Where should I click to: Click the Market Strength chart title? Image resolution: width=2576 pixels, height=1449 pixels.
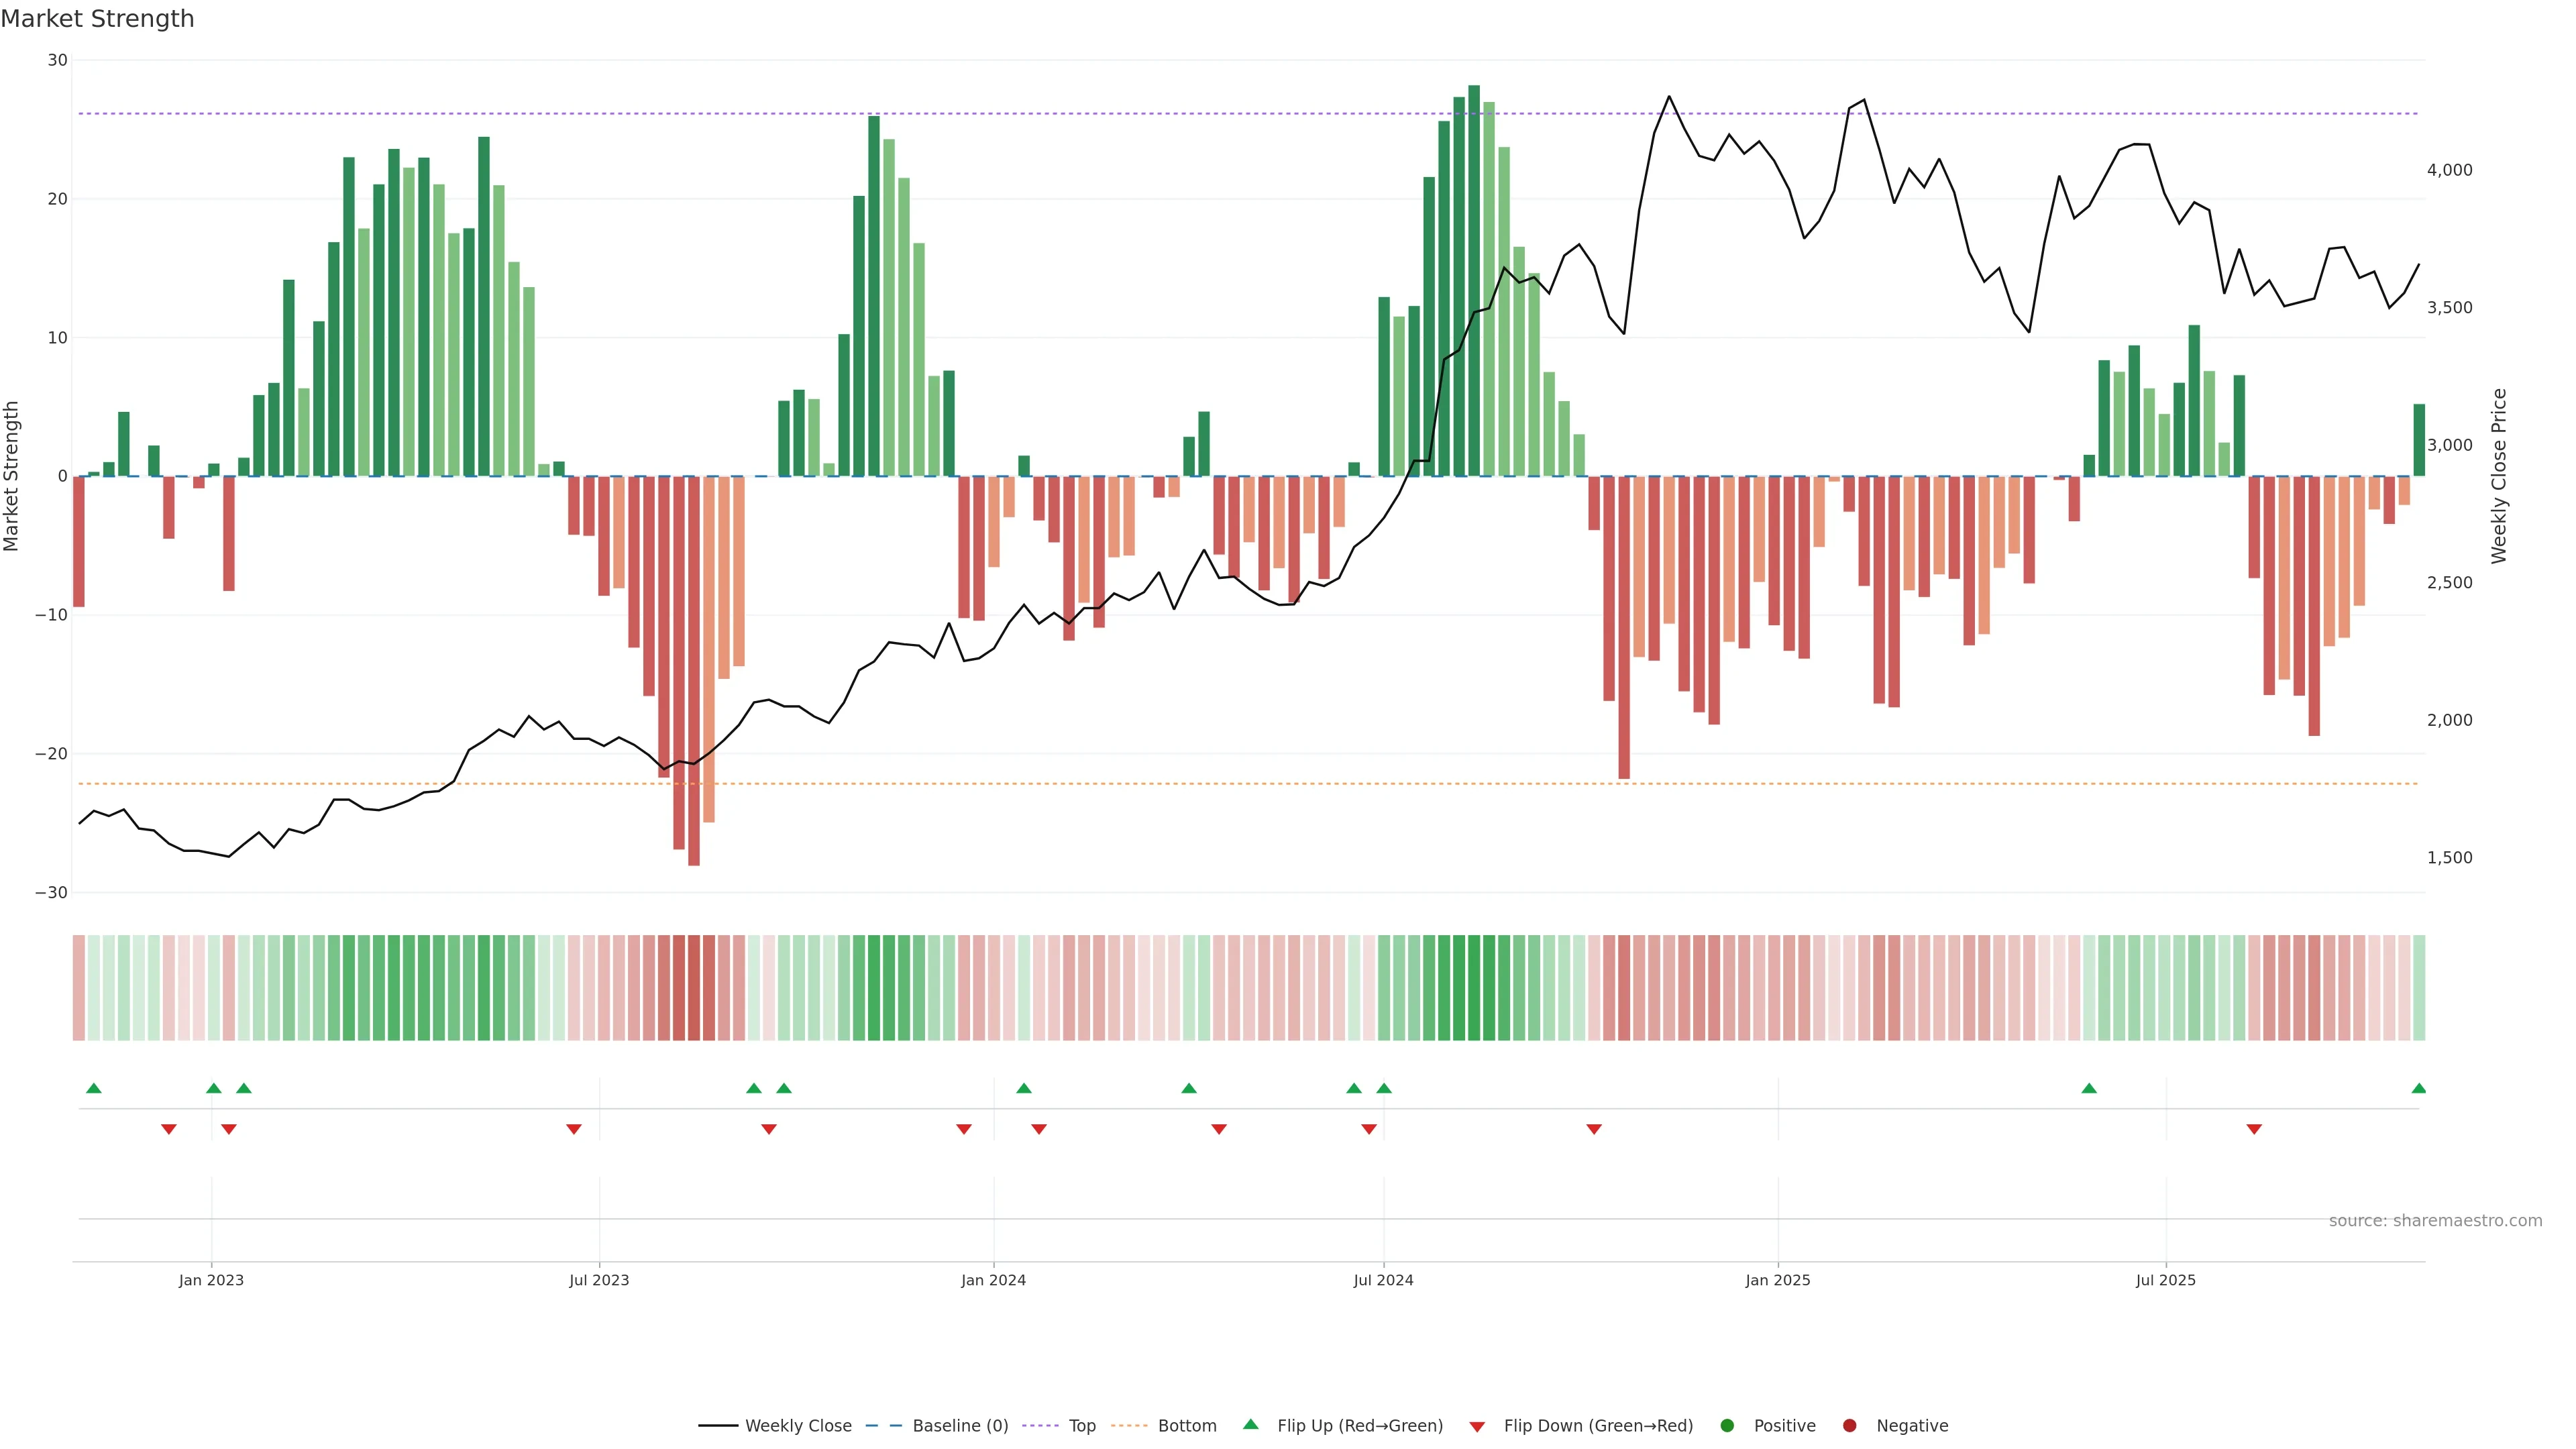coord(97,19)
